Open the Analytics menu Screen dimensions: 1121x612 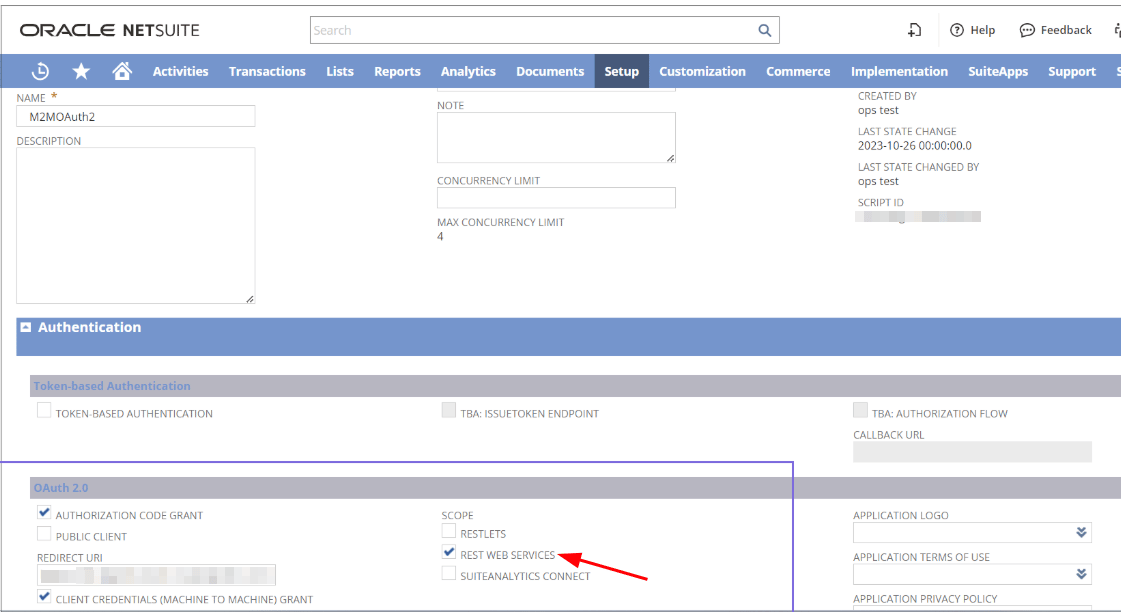coord(468,71)
